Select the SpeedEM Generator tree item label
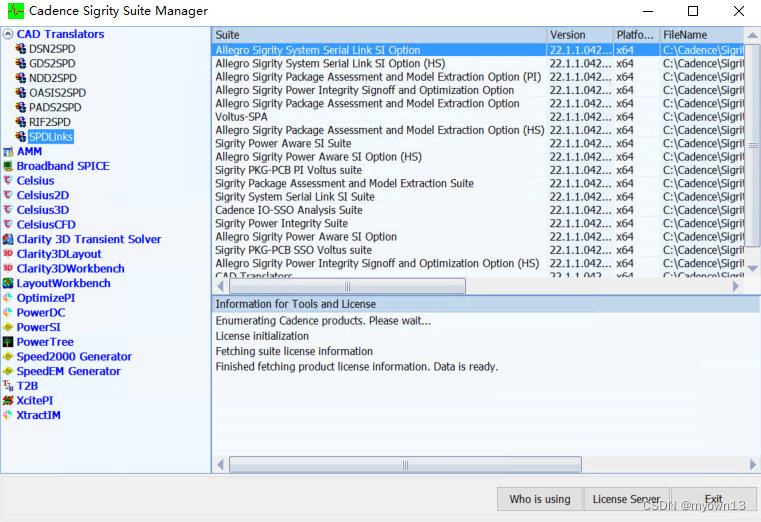The height and width of the screenshot is (522, 761). [68, 371]
